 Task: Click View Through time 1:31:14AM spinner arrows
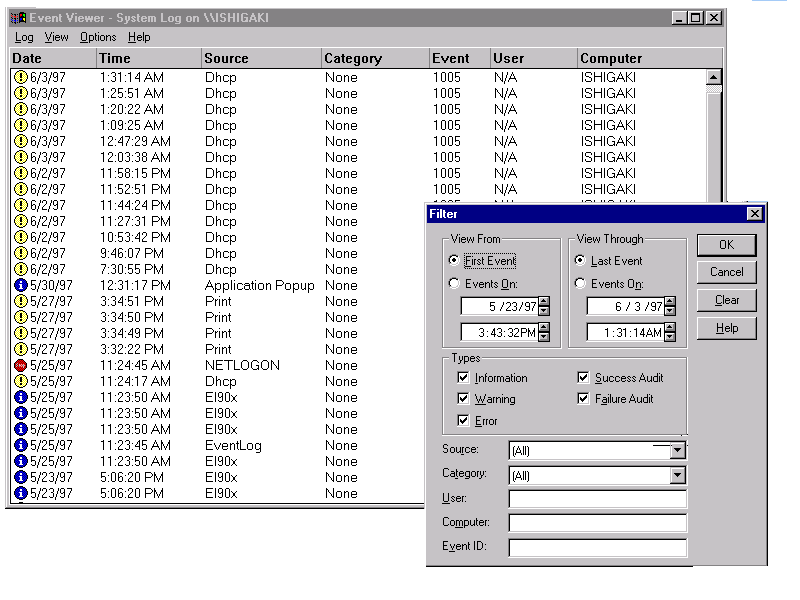(670, 332)
